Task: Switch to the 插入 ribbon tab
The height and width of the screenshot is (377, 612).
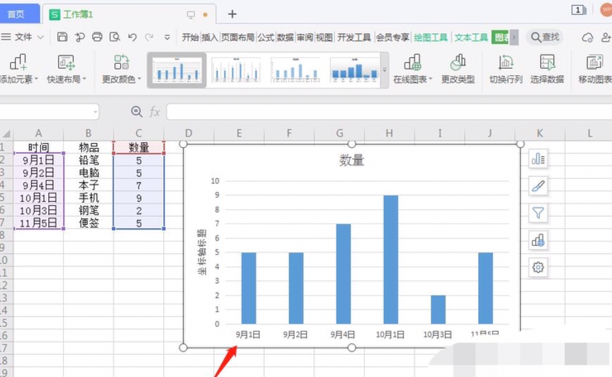Action: [x=210, y=37]
